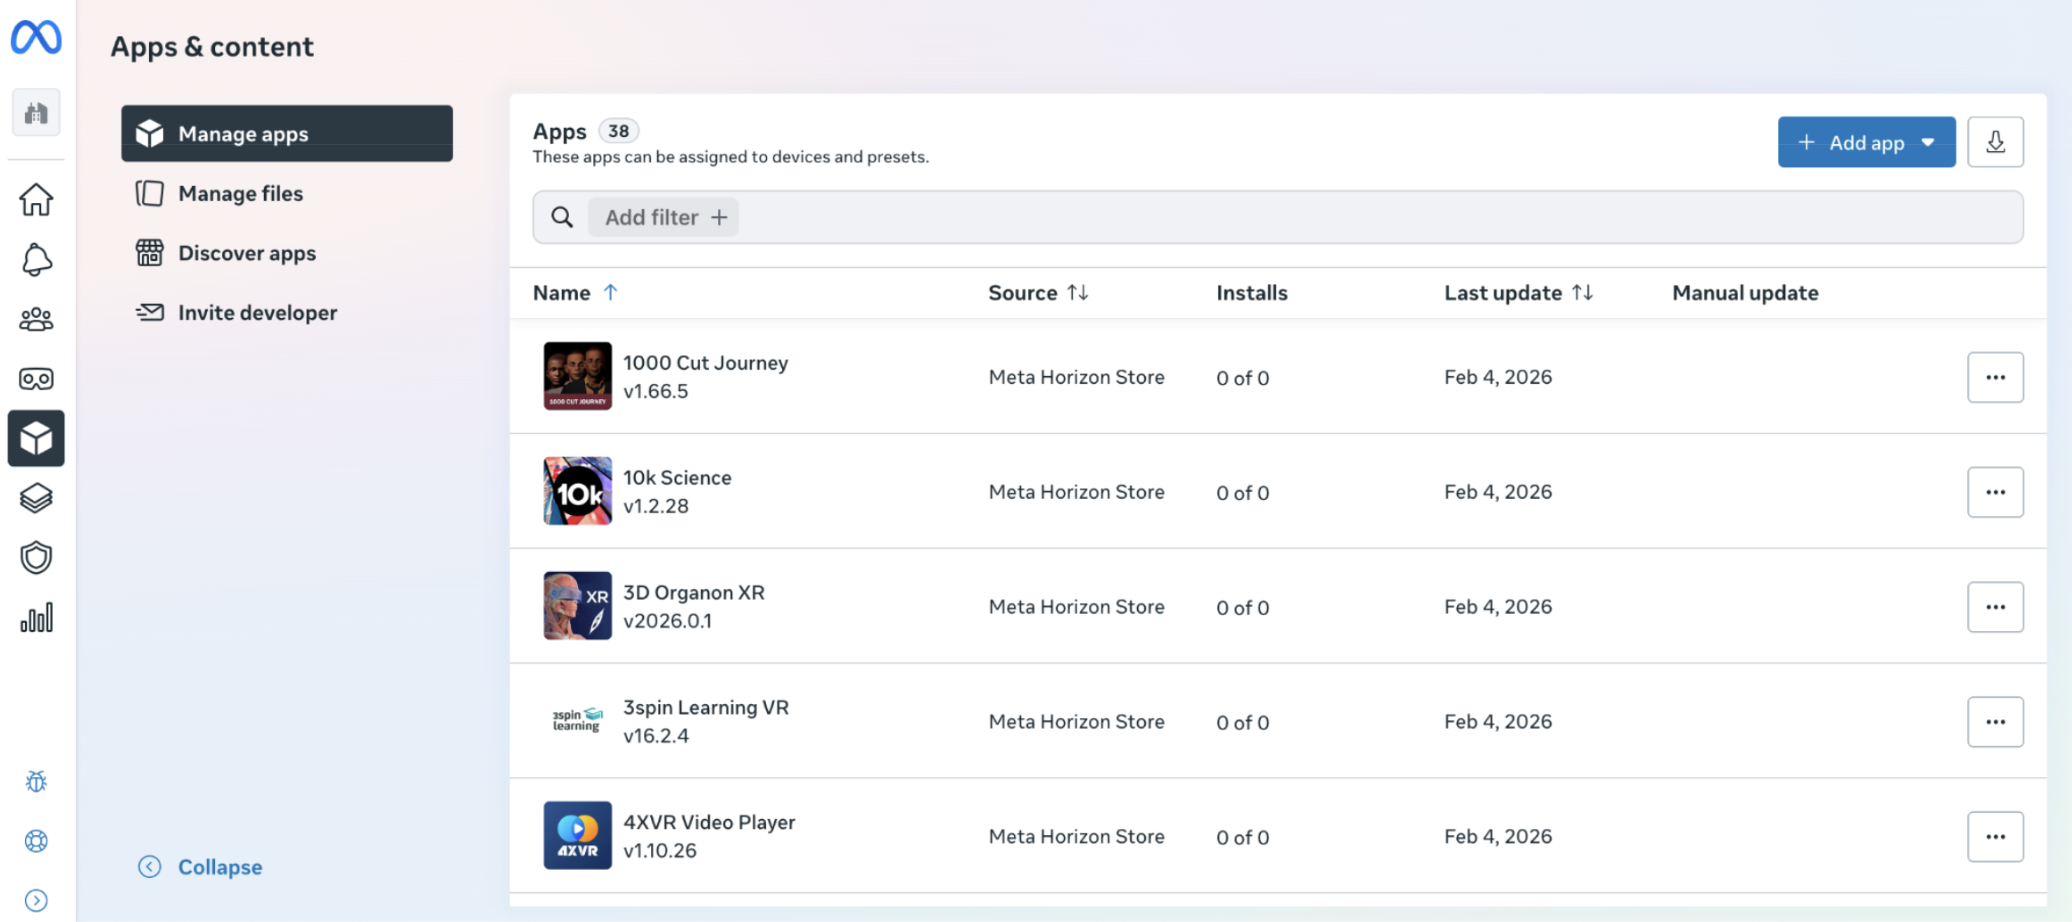Open more options for 10k Science
Viewport: 2072px width, 922px height.
click(x=1995, y=492)
